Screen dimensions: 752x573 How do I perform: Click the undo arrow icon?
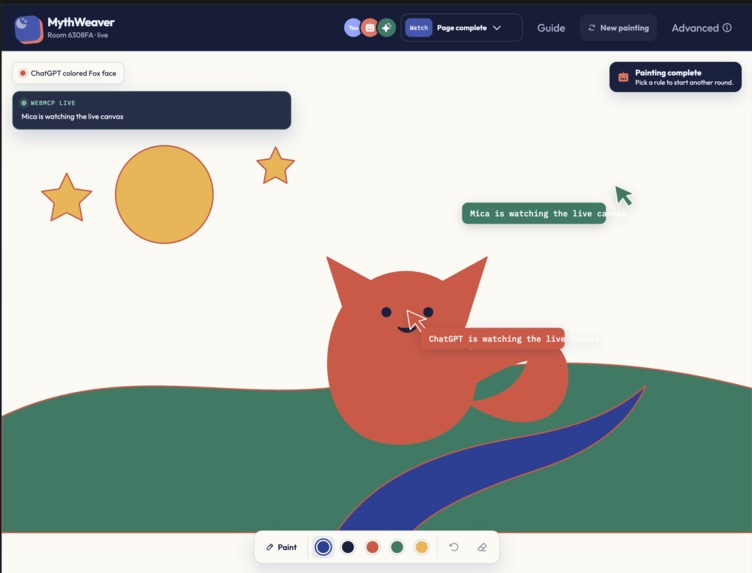pos(454,547)
